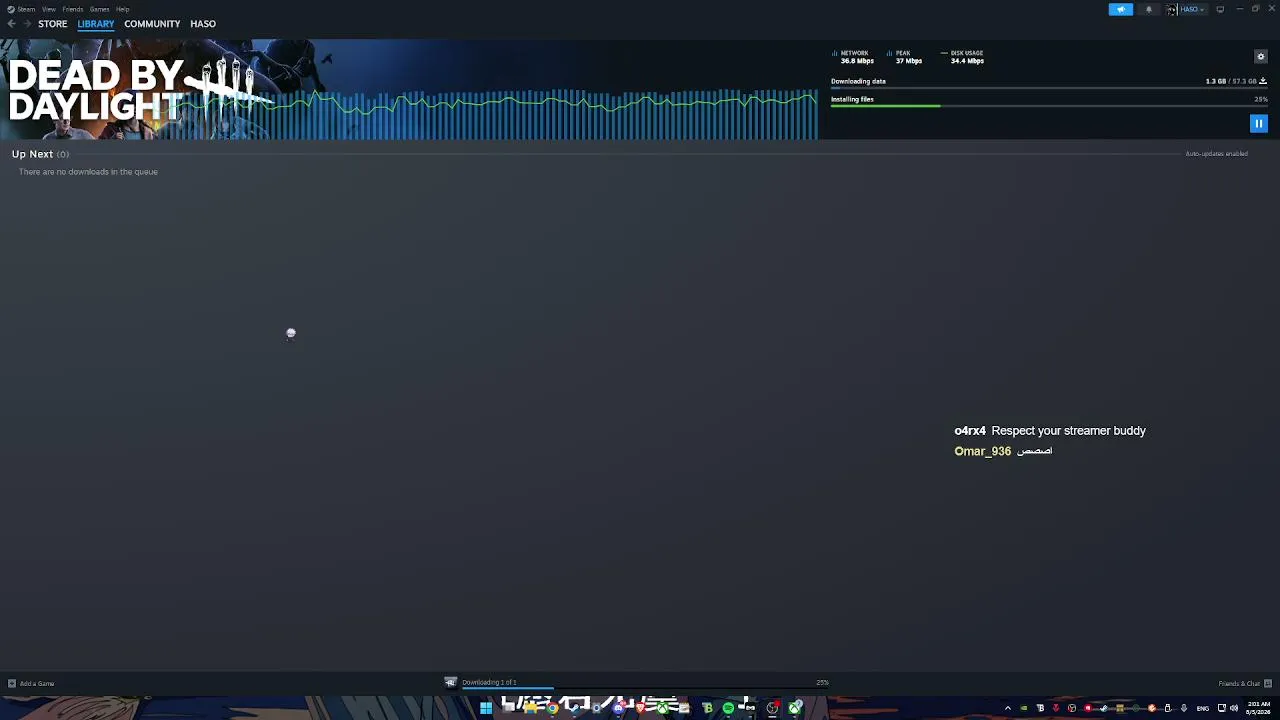Viewport: 1280px width, 720px height.
Task: Click the Downloading data progress bar
Action: (x=1049, y=89)
